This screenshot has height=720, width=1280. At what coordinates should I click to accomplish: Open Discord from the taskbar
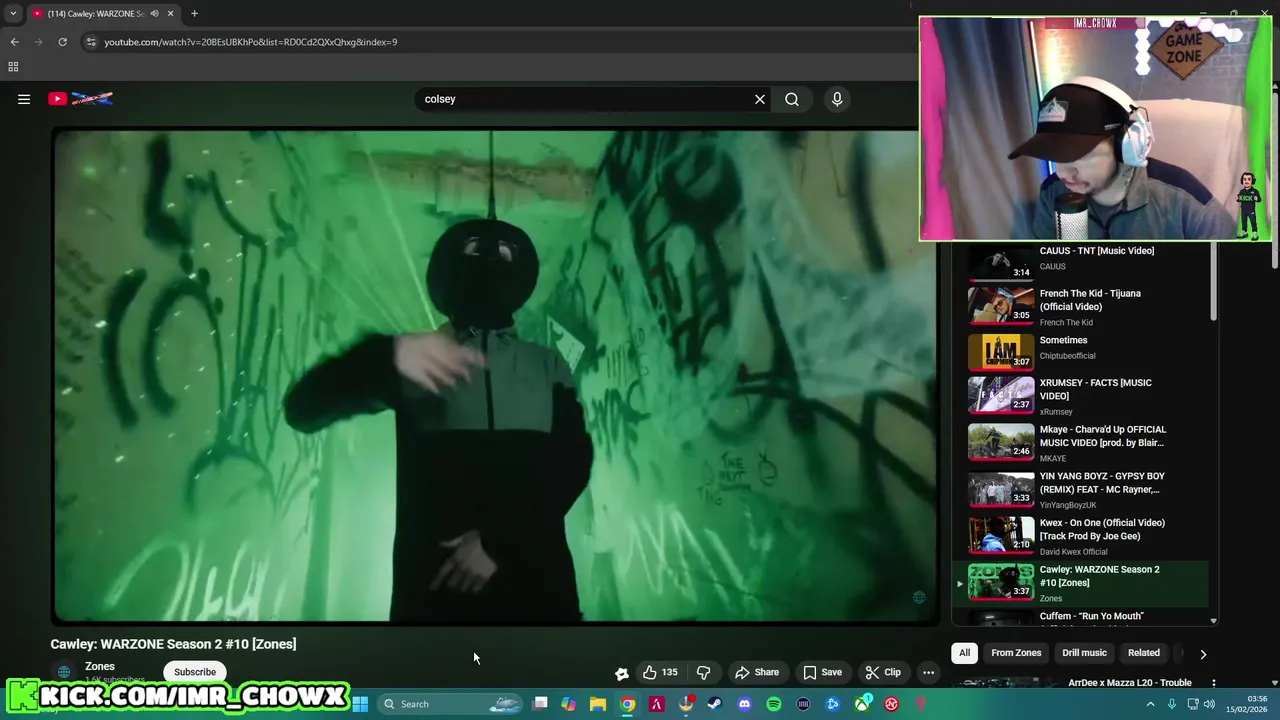(x=744, y=704)
